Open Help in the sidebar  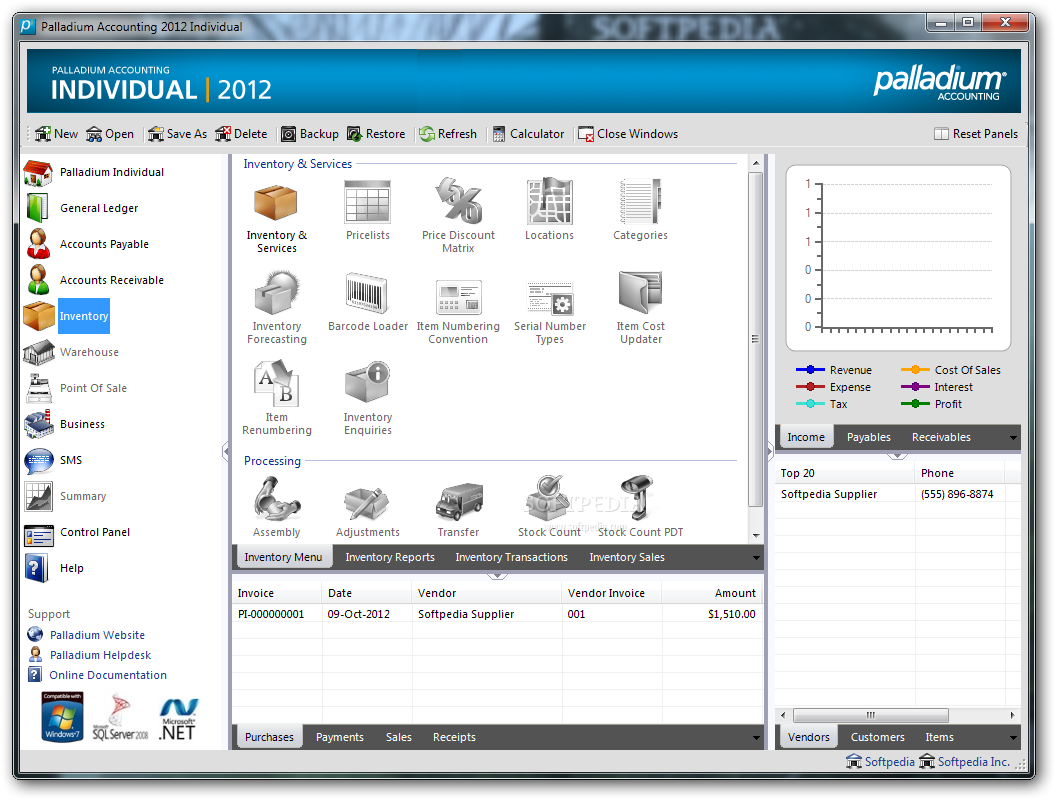(54, 568)
